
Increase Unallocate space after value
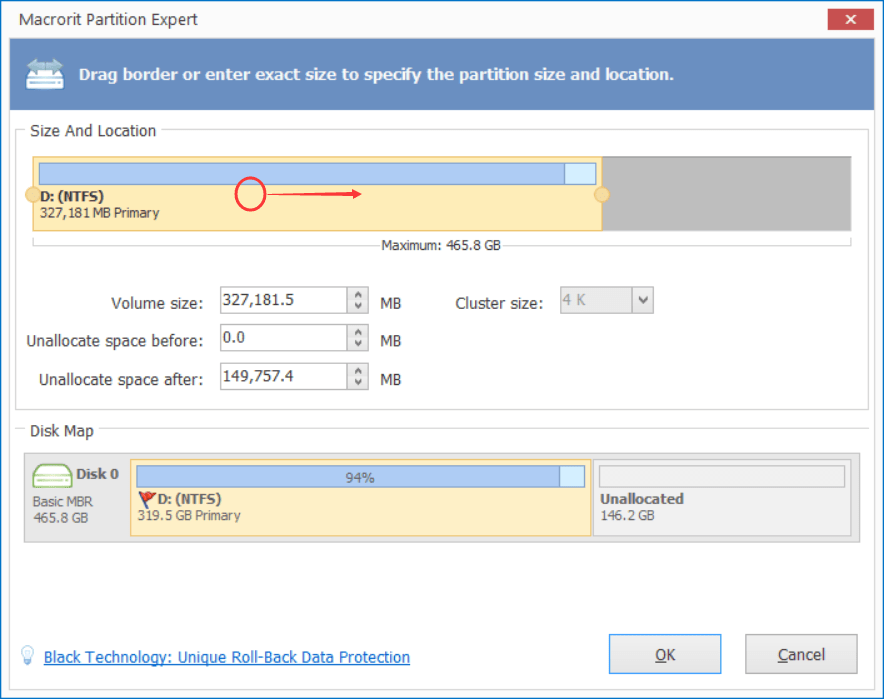[x=358, y=371]
